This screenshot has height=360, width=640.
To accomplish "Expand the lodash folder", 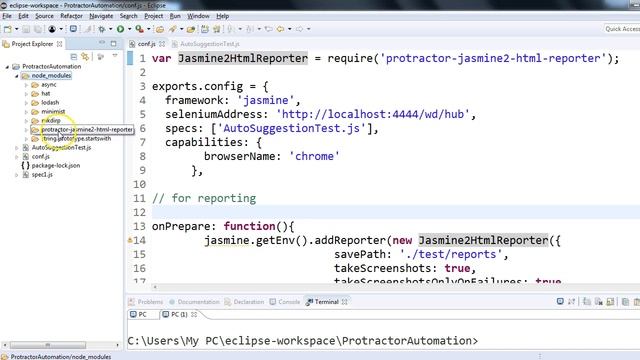I will click(26, 103).
